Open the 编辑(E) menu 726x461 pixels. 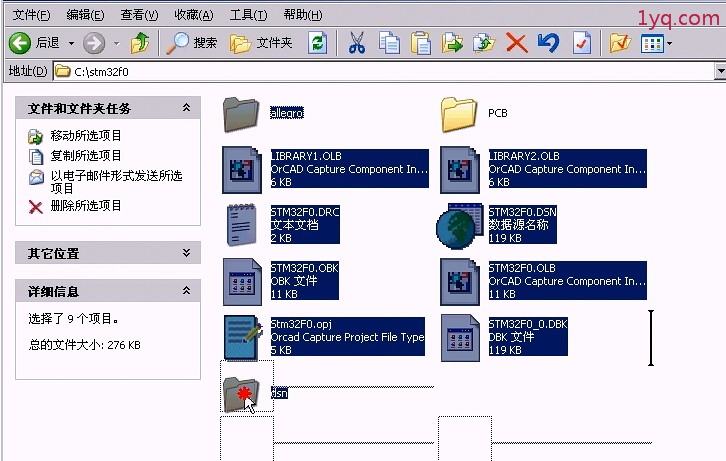click(x=85, y=15)
